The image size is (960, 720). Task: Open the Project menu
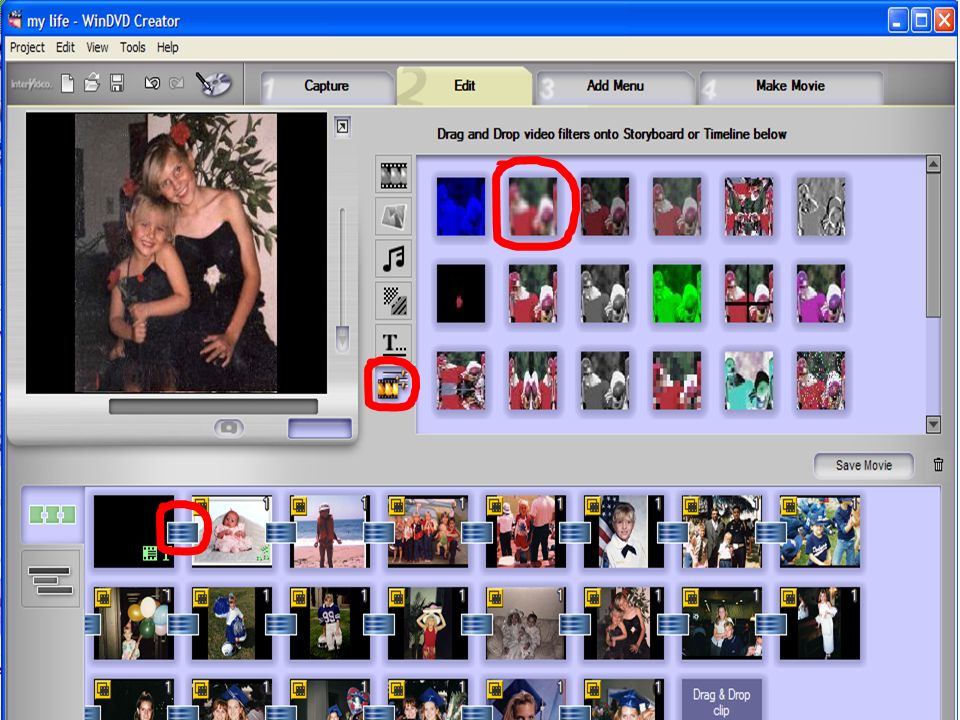[x=27, y=47]
